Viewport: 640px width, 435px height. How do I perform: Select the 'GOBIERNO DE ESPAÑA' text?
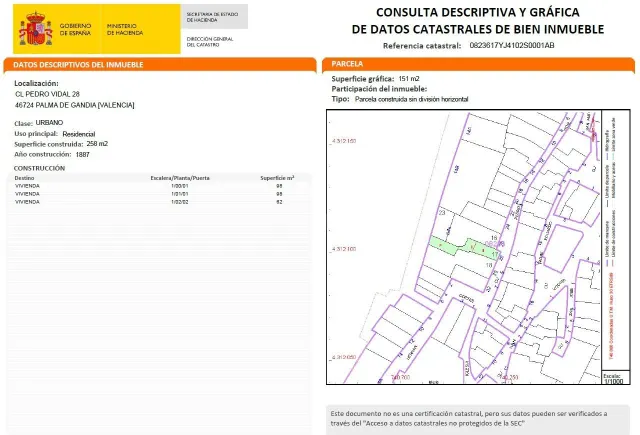[75, 29]
